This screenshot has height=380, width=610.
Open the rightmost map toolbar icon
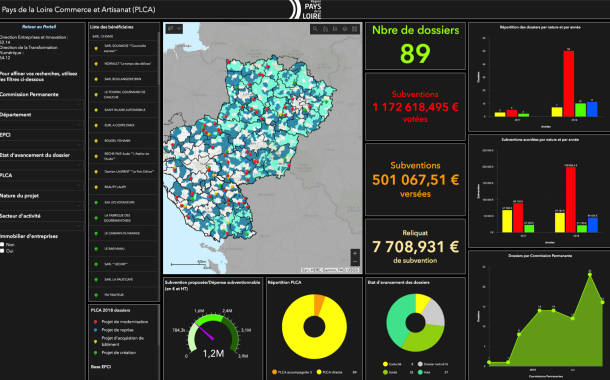[354, 29]
